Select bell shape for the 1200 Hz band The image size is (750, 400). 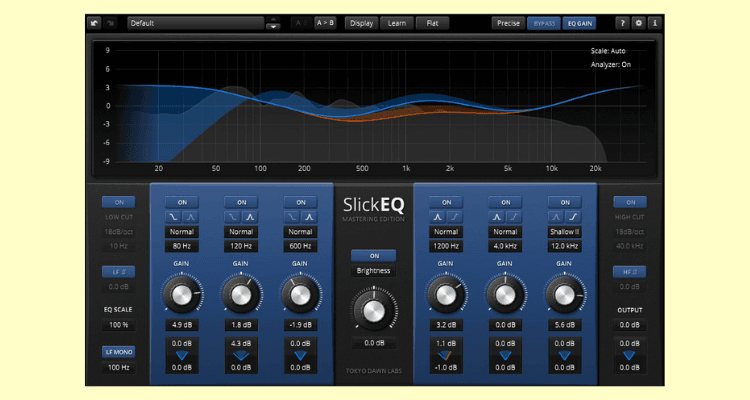pos(437,217)
